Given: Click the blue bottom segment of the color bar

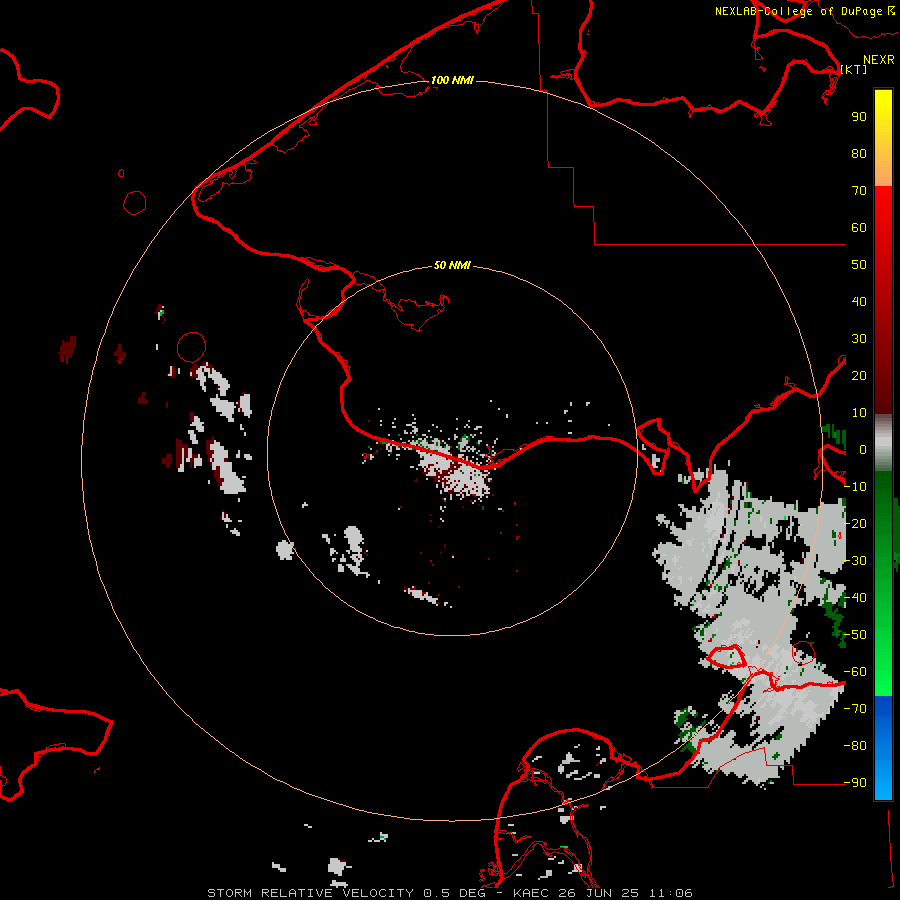Looking at the screenshot, I should tap(883, 748).
